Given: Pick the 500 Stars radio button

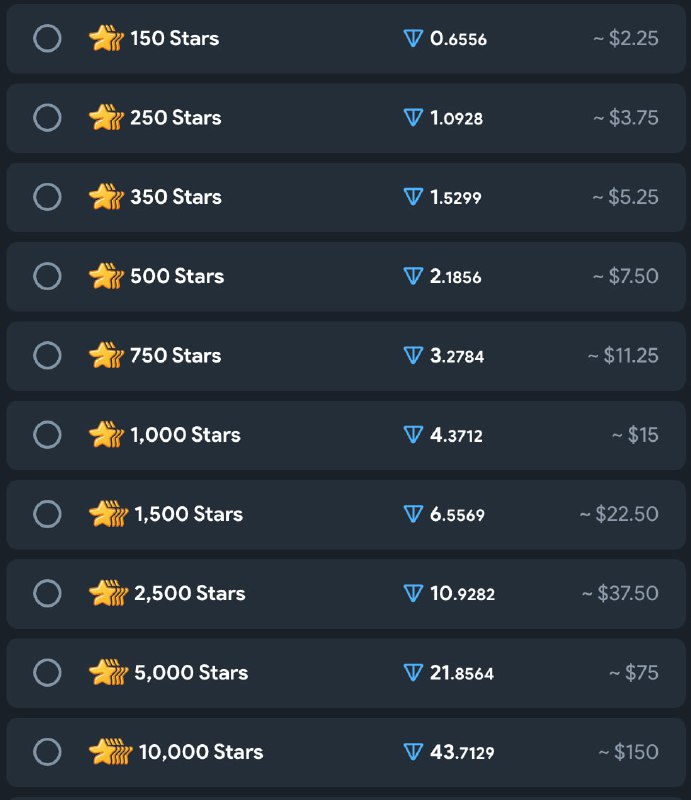Looking at the screenshot, I should [x=47, y=276].
